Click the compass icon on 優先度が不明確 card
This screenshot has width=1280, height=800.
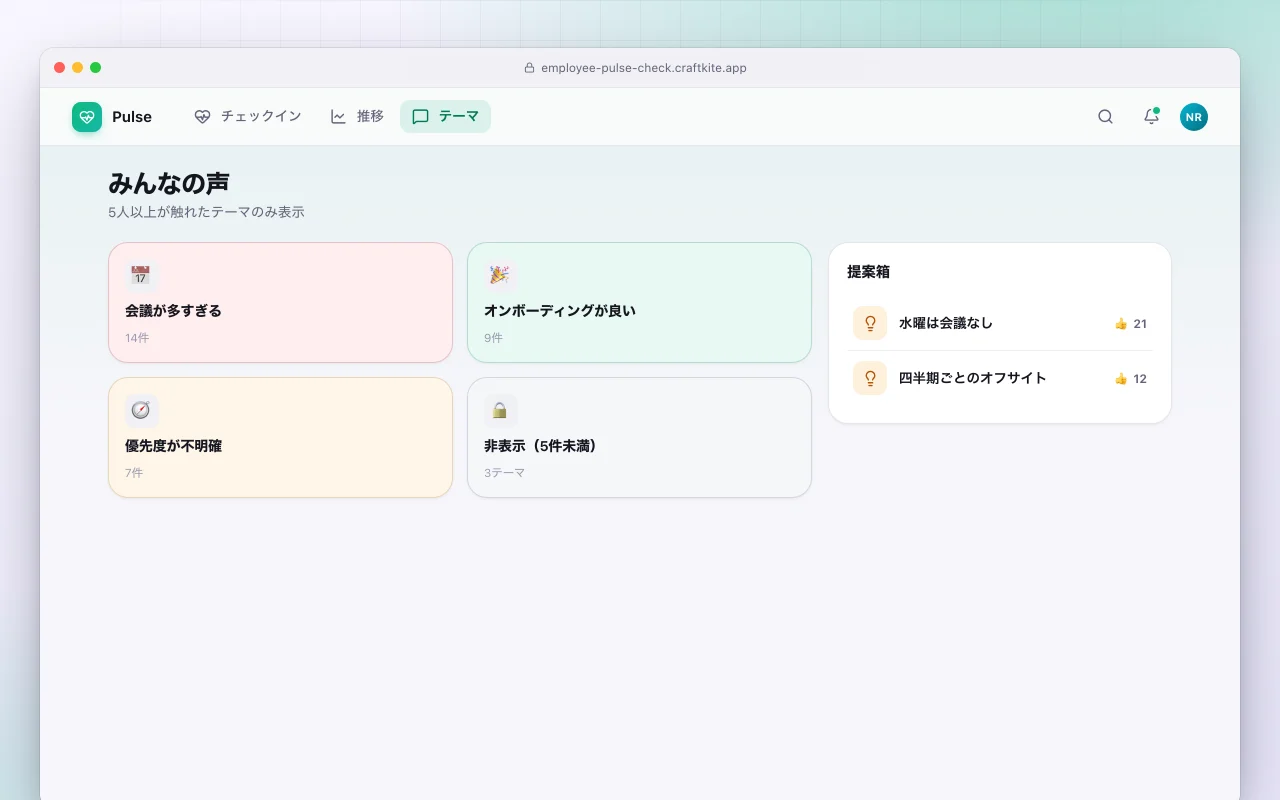point(140,410)
